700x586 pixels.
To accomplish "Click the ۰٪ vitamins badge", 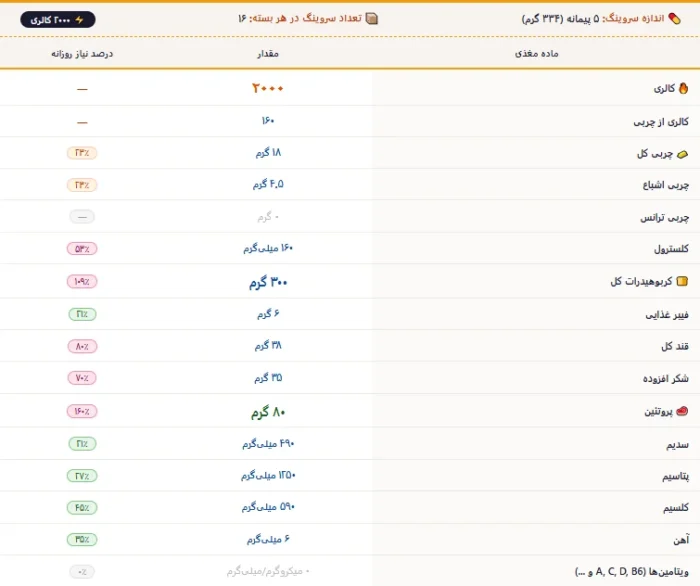I will [x=82, y=572].
